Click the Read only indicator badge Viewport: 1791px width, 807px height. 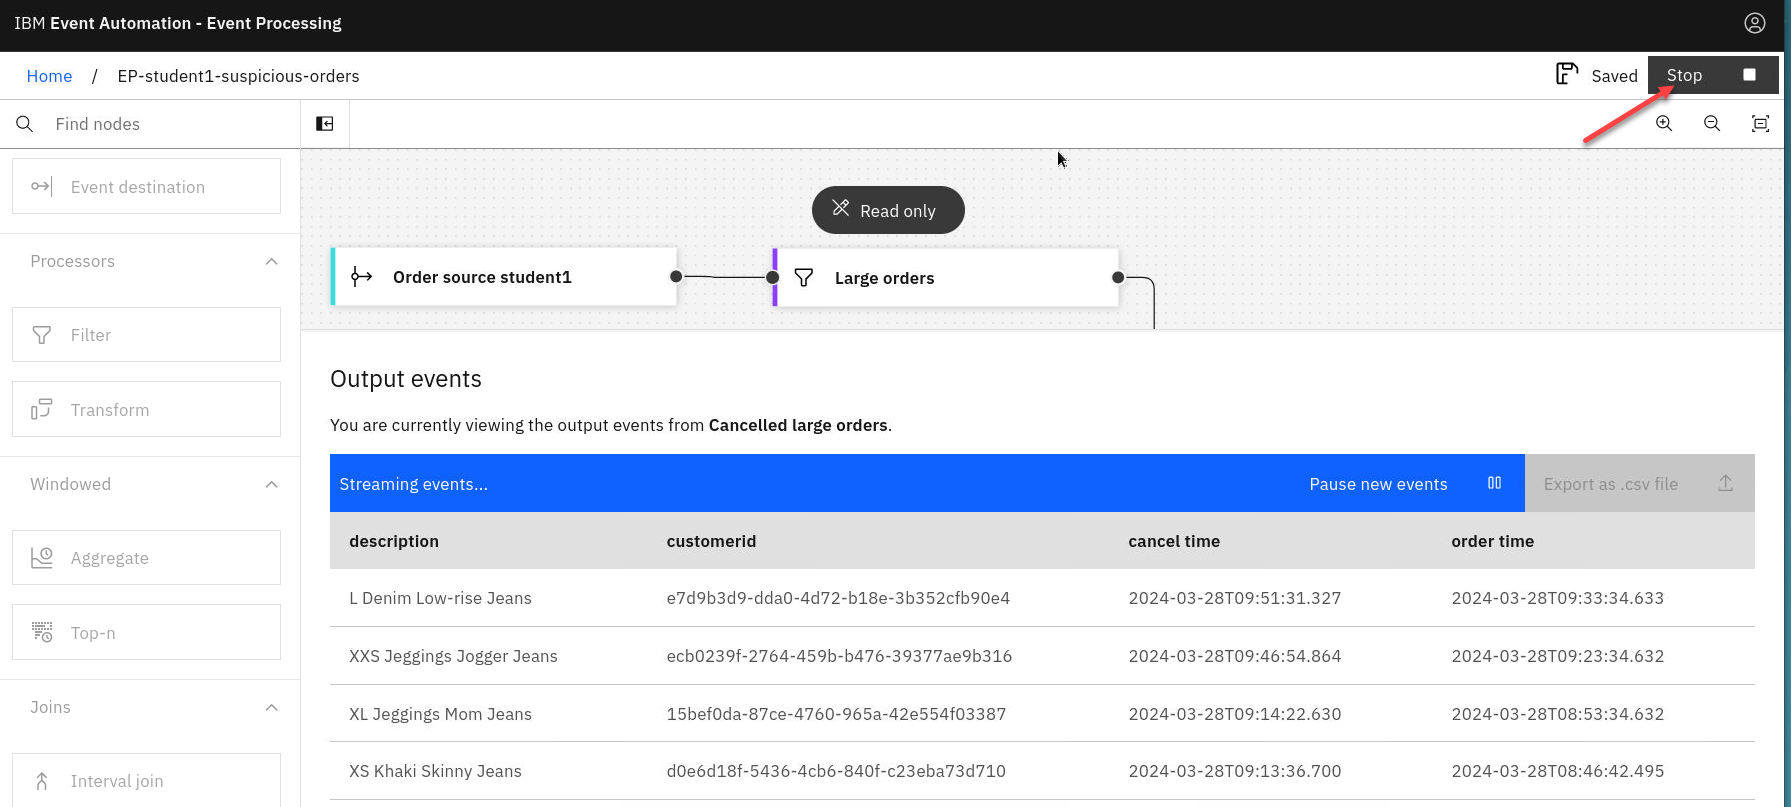[x=888, y=210]
